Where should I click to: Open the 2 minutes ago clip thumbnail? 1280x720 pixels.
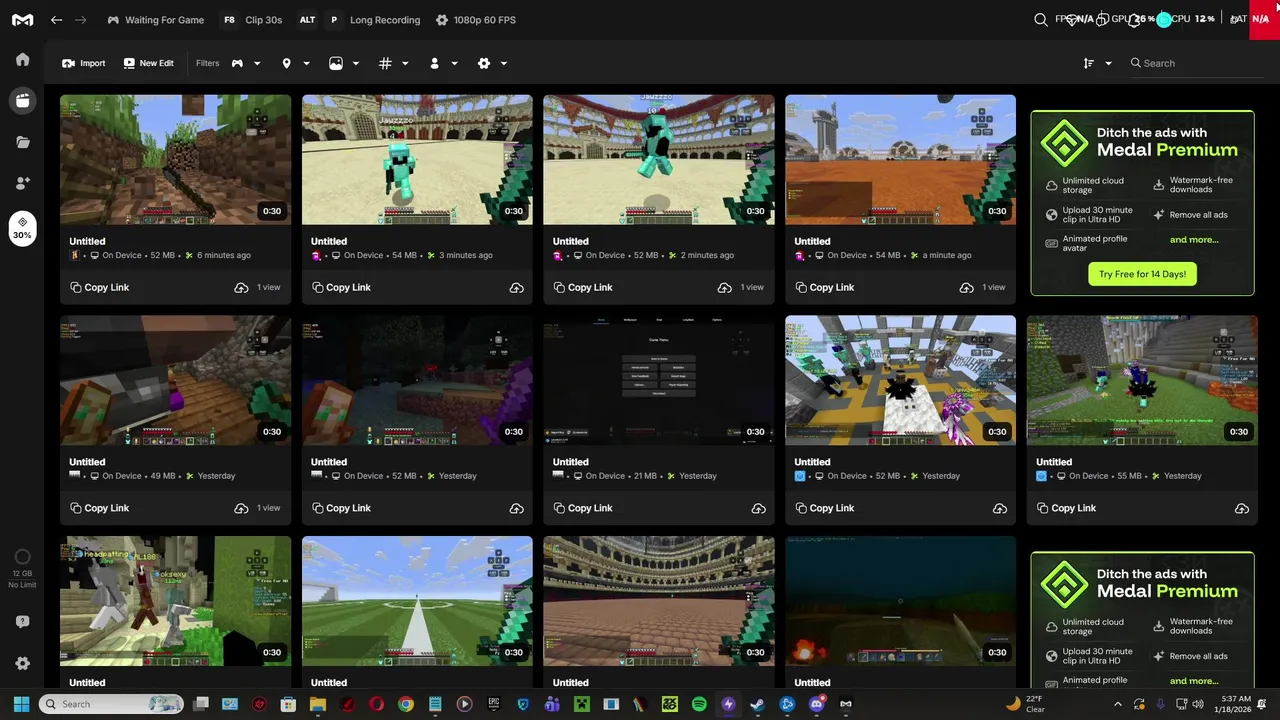659,160
